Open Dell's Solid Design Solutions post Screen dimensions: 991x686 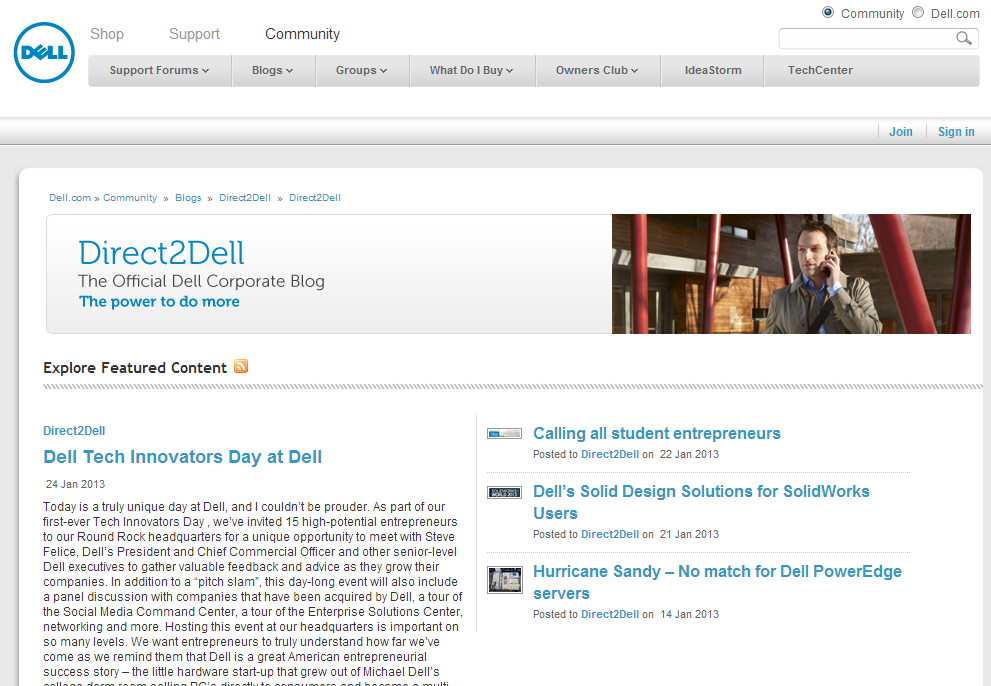point(701,502)
